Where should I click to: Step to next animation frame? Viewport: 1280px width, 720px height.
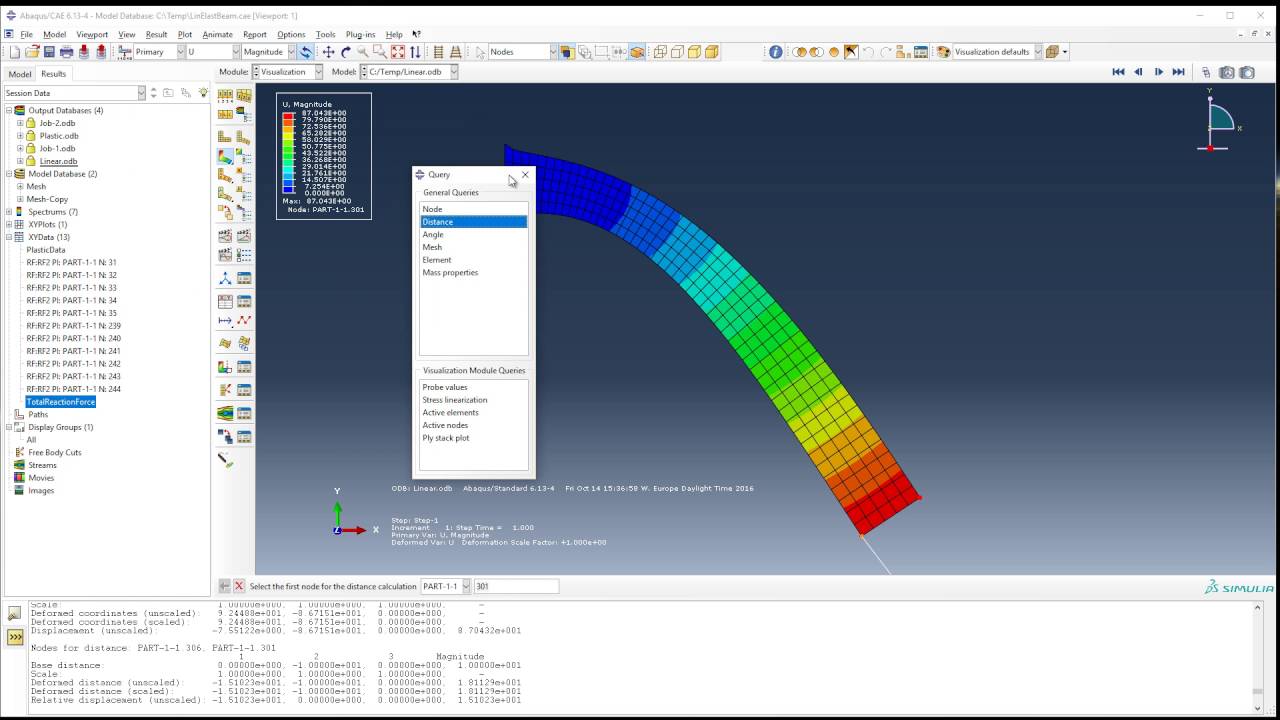1158,72
